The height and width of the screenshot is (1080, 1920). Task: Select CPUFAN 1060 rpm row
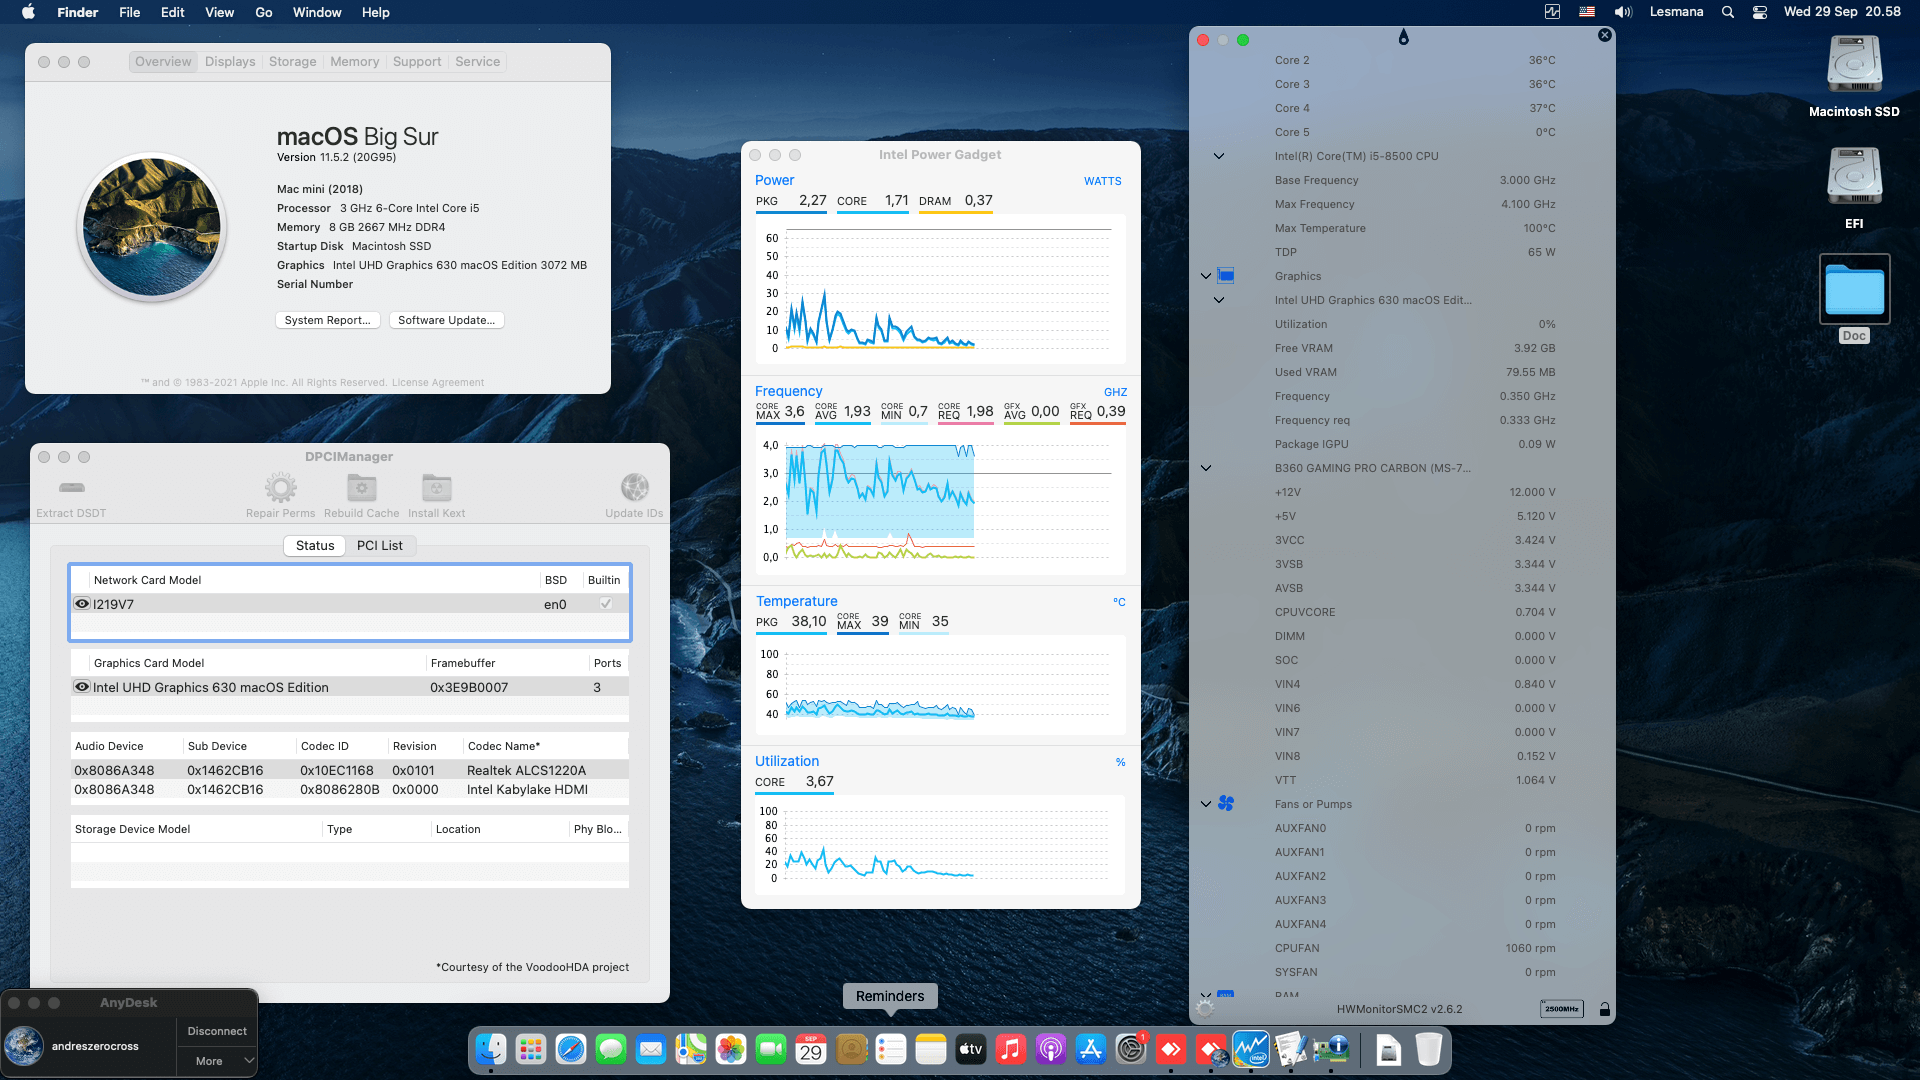coord(1414,948)
